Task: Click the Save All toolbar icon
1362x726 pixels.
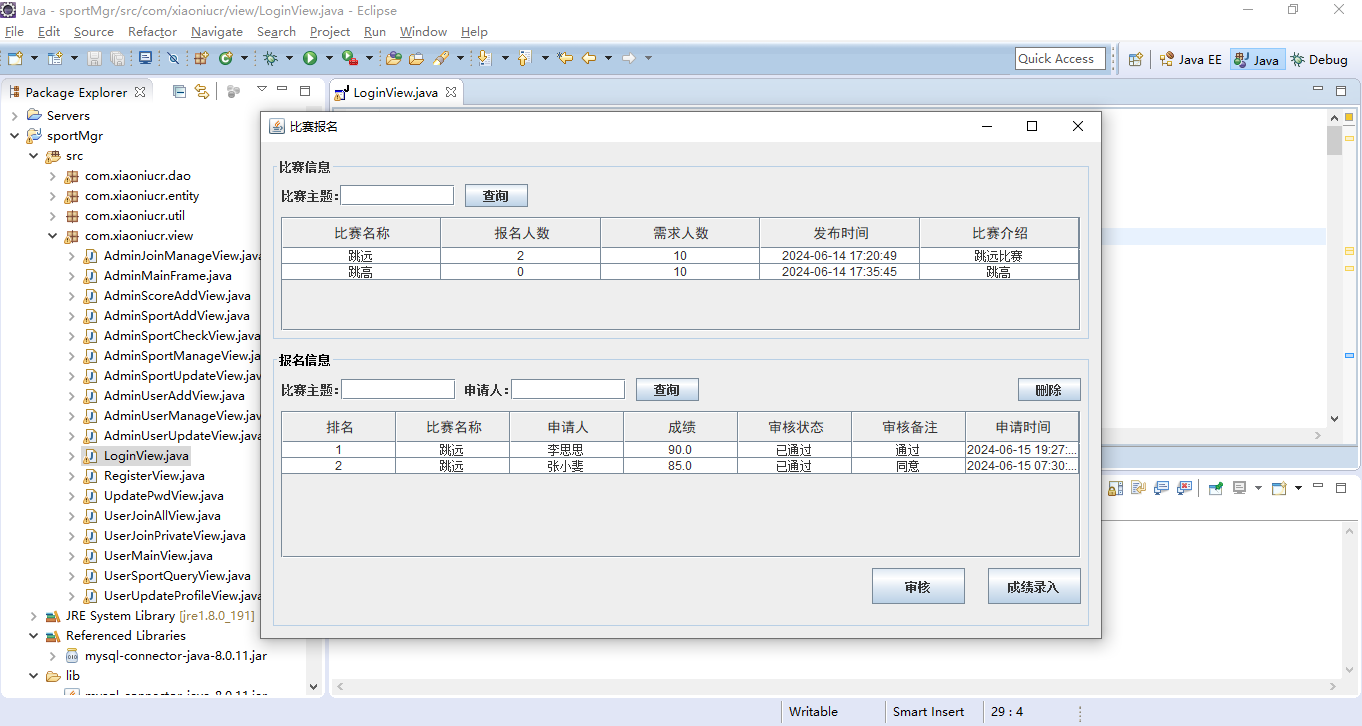Action: point(117,59)
